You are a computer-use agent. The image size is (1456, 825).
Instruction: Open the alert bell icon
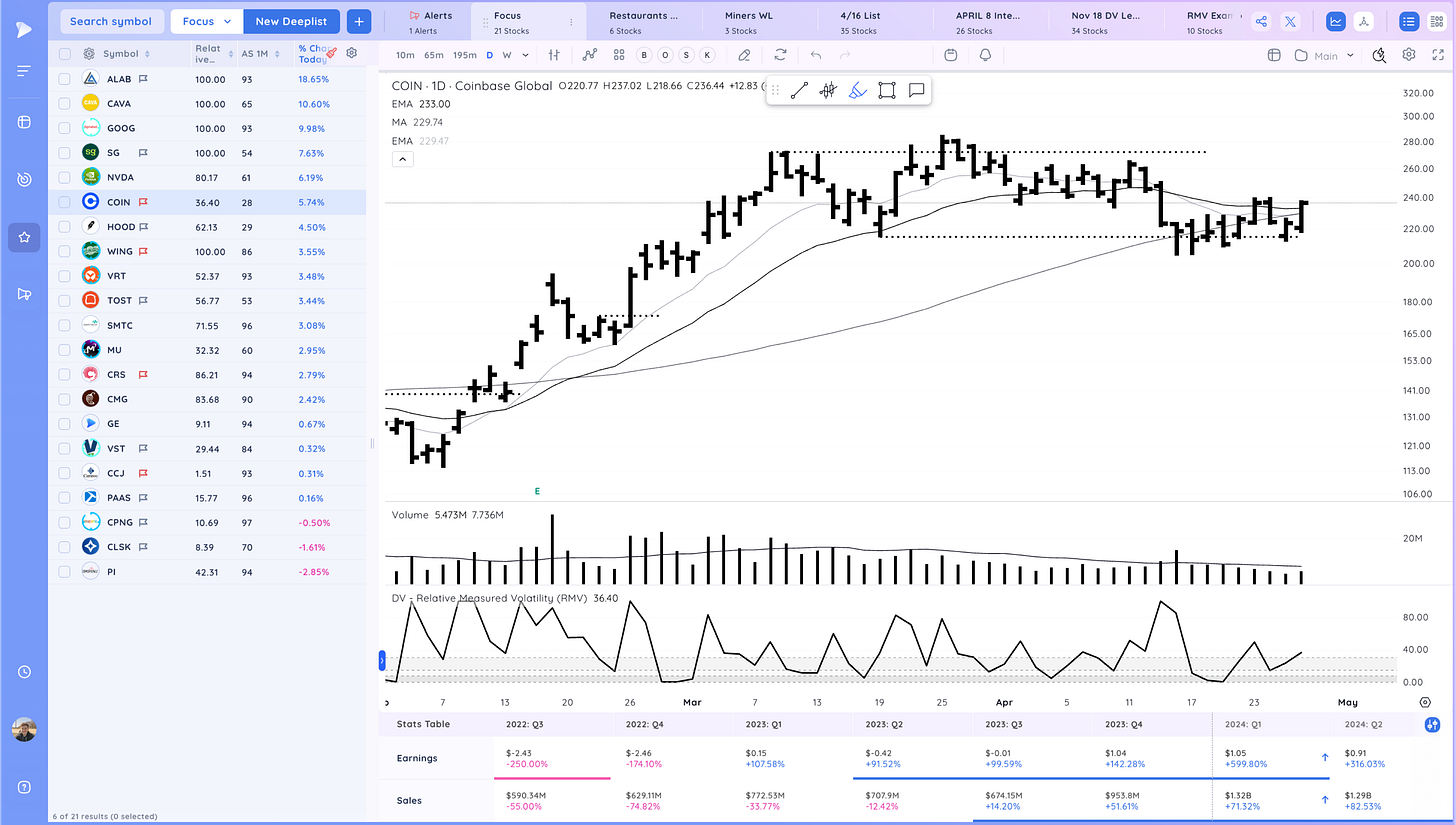986,55
